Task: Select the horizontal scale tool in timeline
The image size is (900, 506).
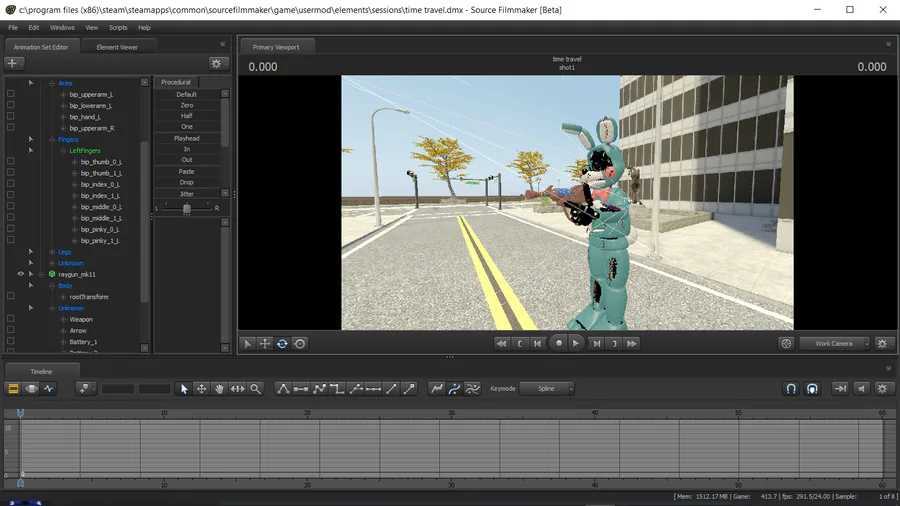Action: tap(237, 389)
